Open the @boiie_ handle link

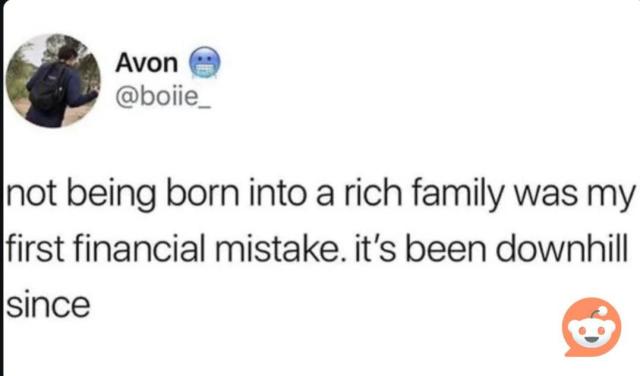coord(163,97)
